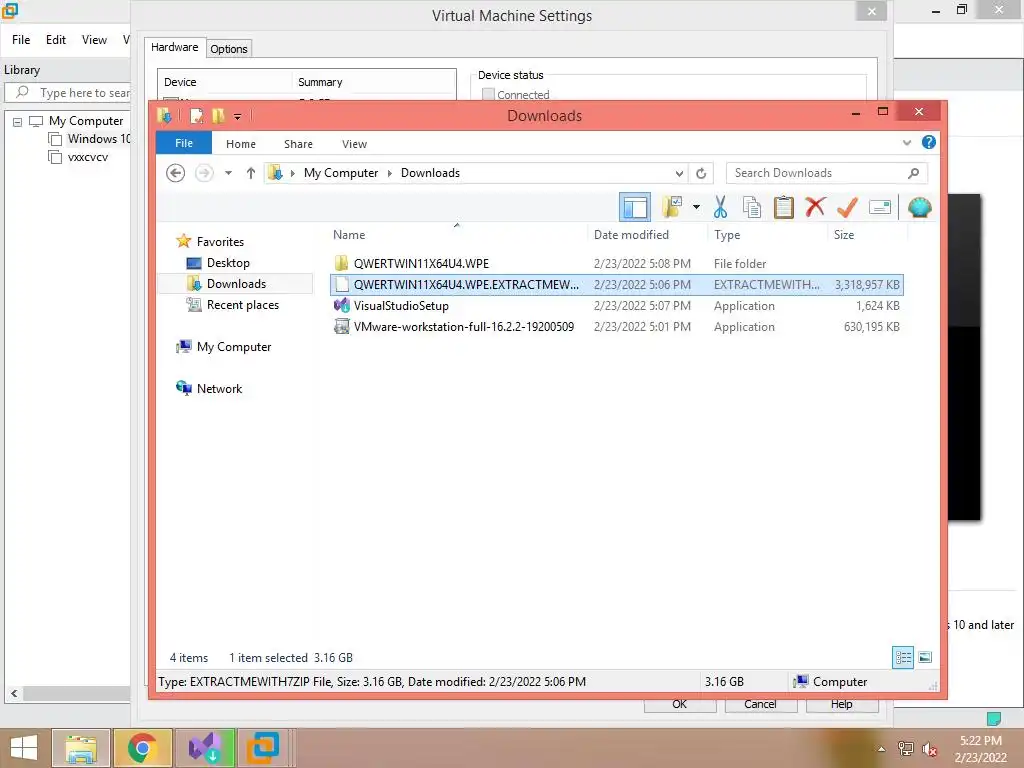Click the Up one level arrow
The height and width of the screenshot is (768, 1024).
[251, 173]
